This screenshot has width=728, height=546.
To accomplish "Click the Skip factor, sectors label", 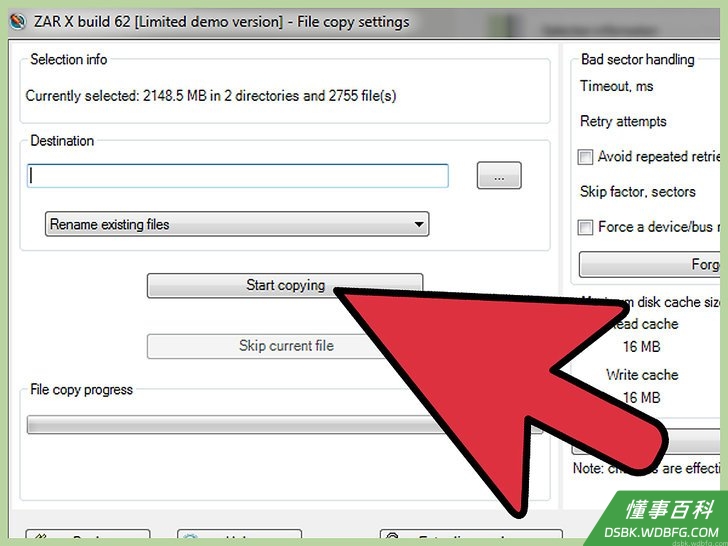I will [637, 192].
